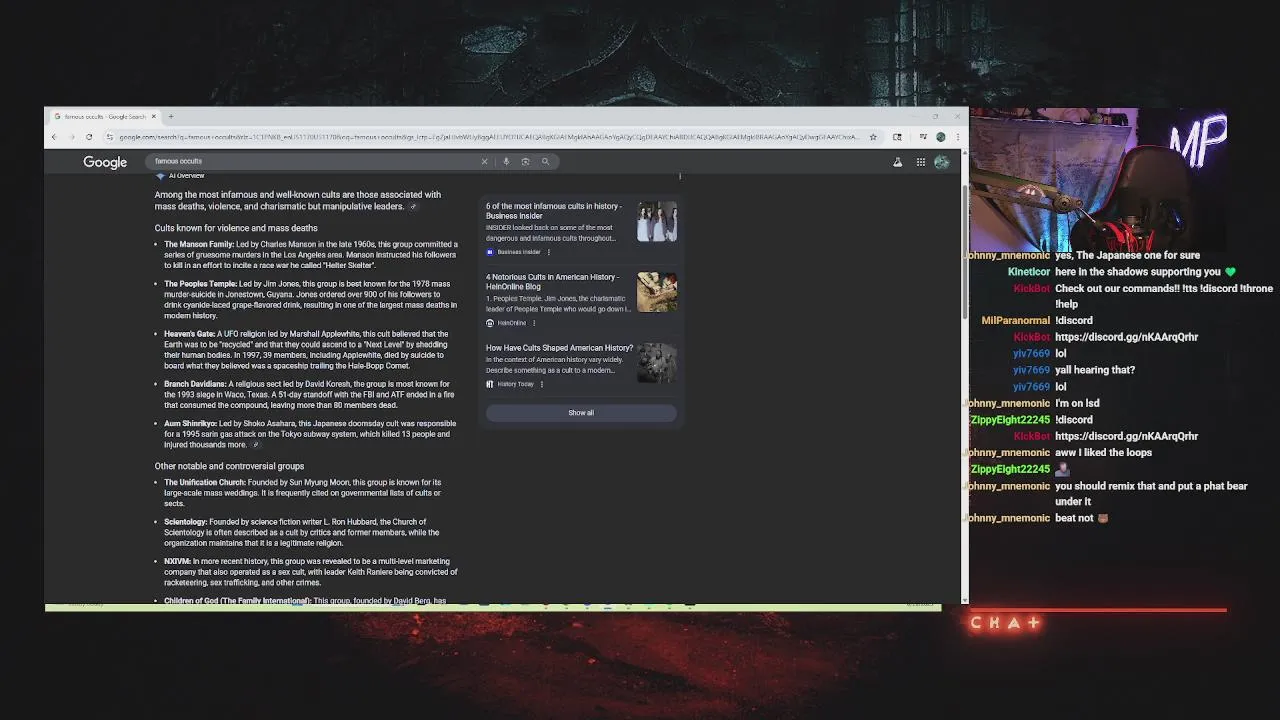Start voice search with microphone icon
The width and height of the screenshot is (1280, 720).
[506, 161]
